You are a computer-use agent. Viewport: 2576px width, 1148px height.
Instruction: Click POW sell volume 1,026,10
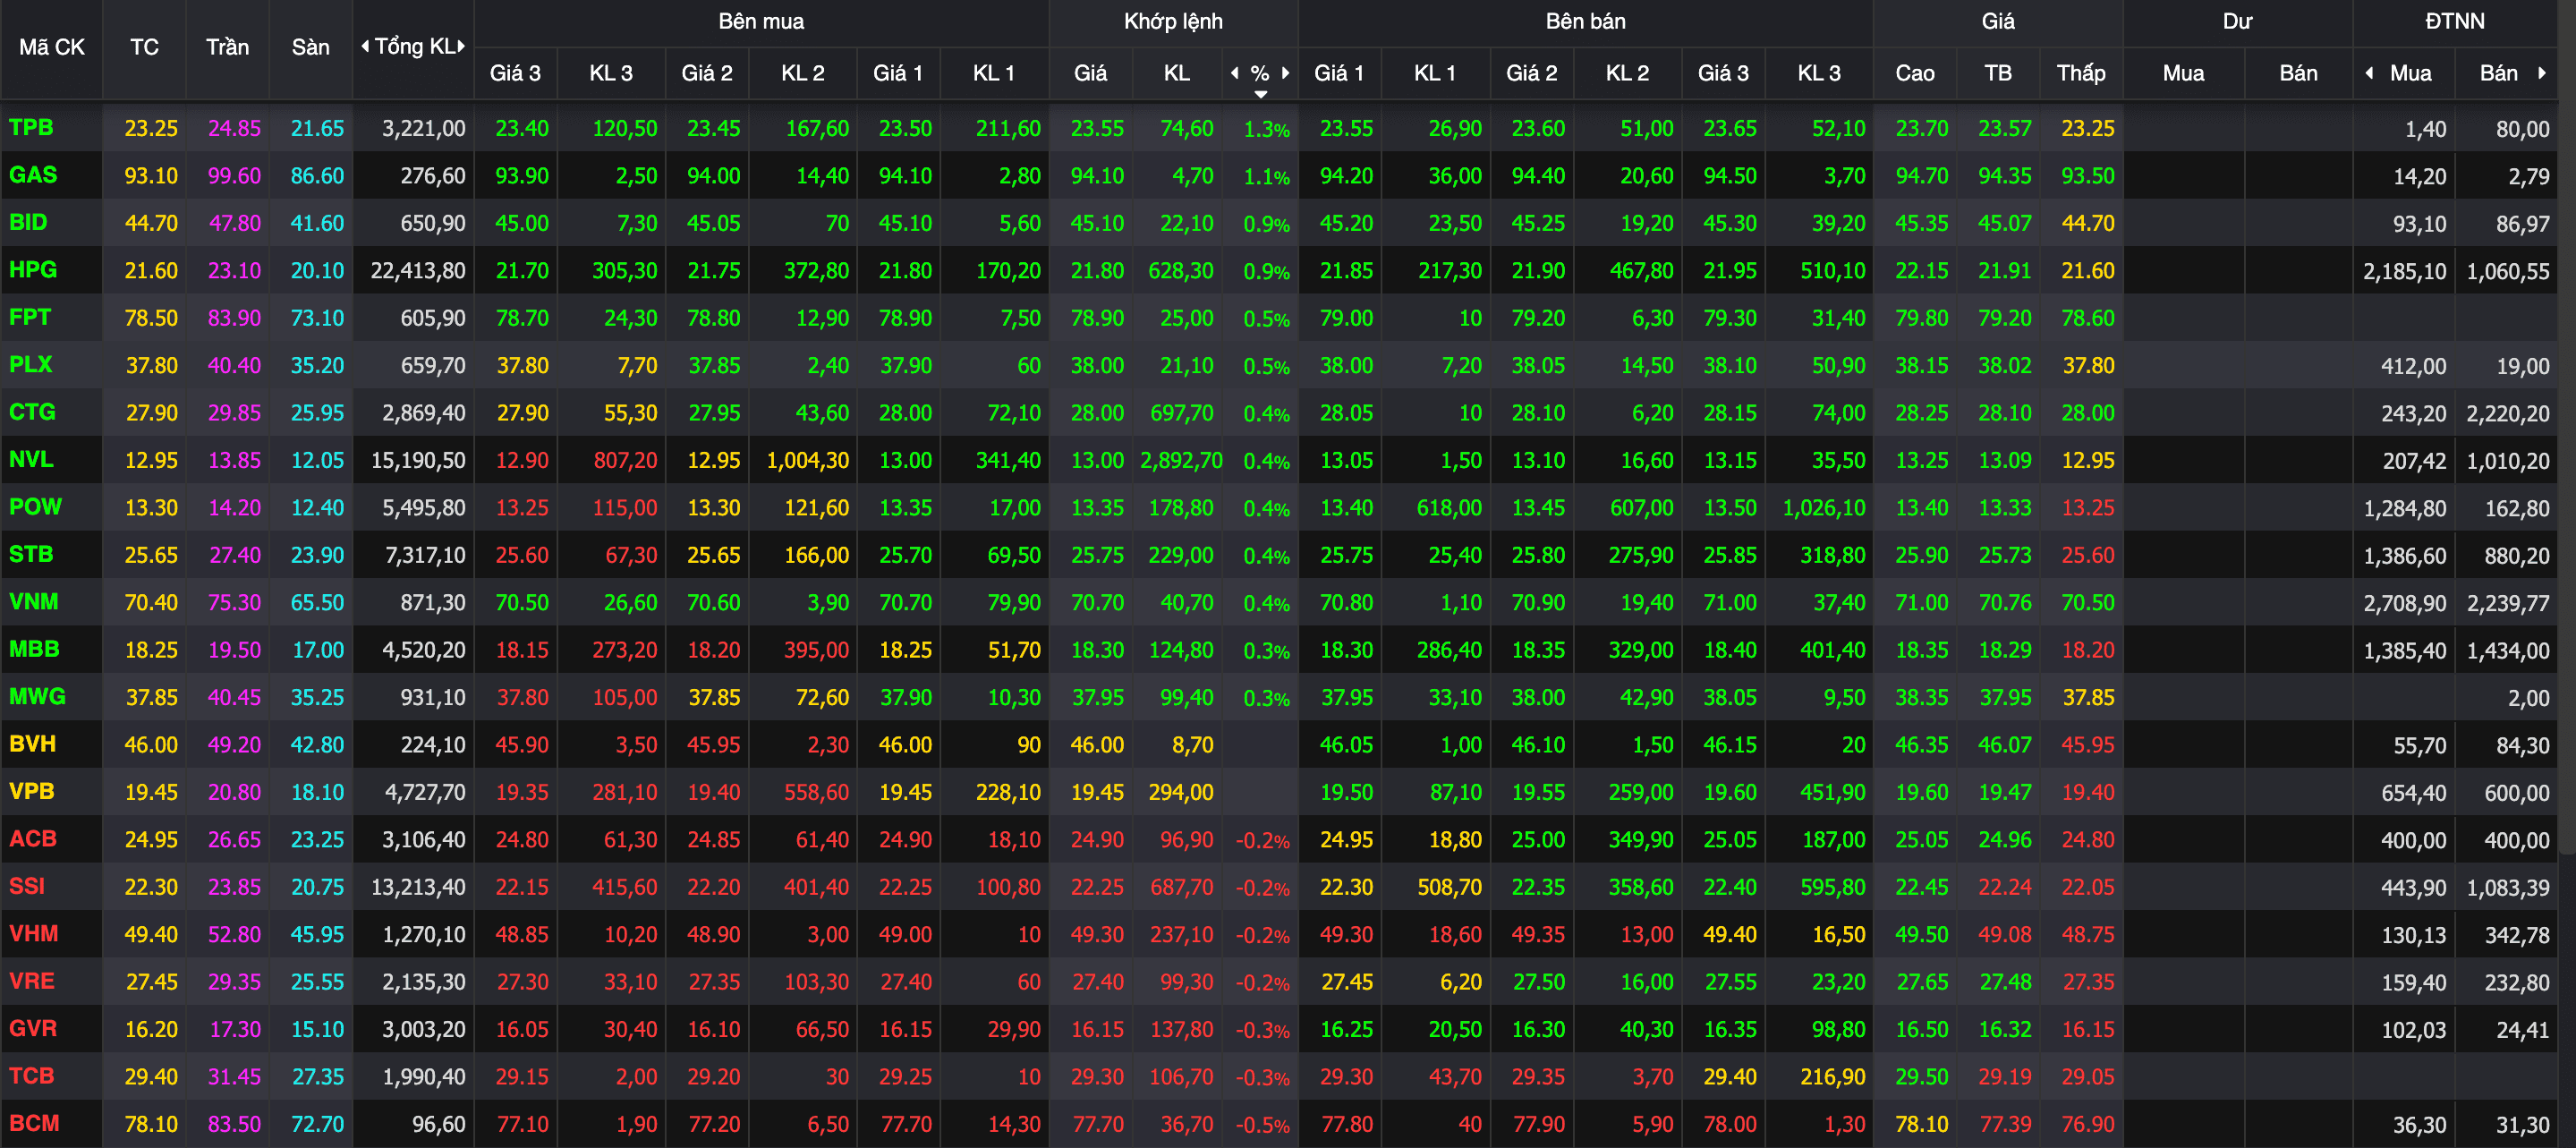[x=1824, y=508]
